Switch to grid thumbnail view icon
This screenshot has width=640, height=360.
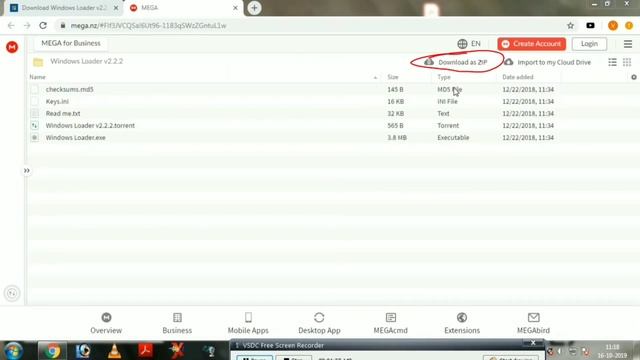(x=627, y=62)
